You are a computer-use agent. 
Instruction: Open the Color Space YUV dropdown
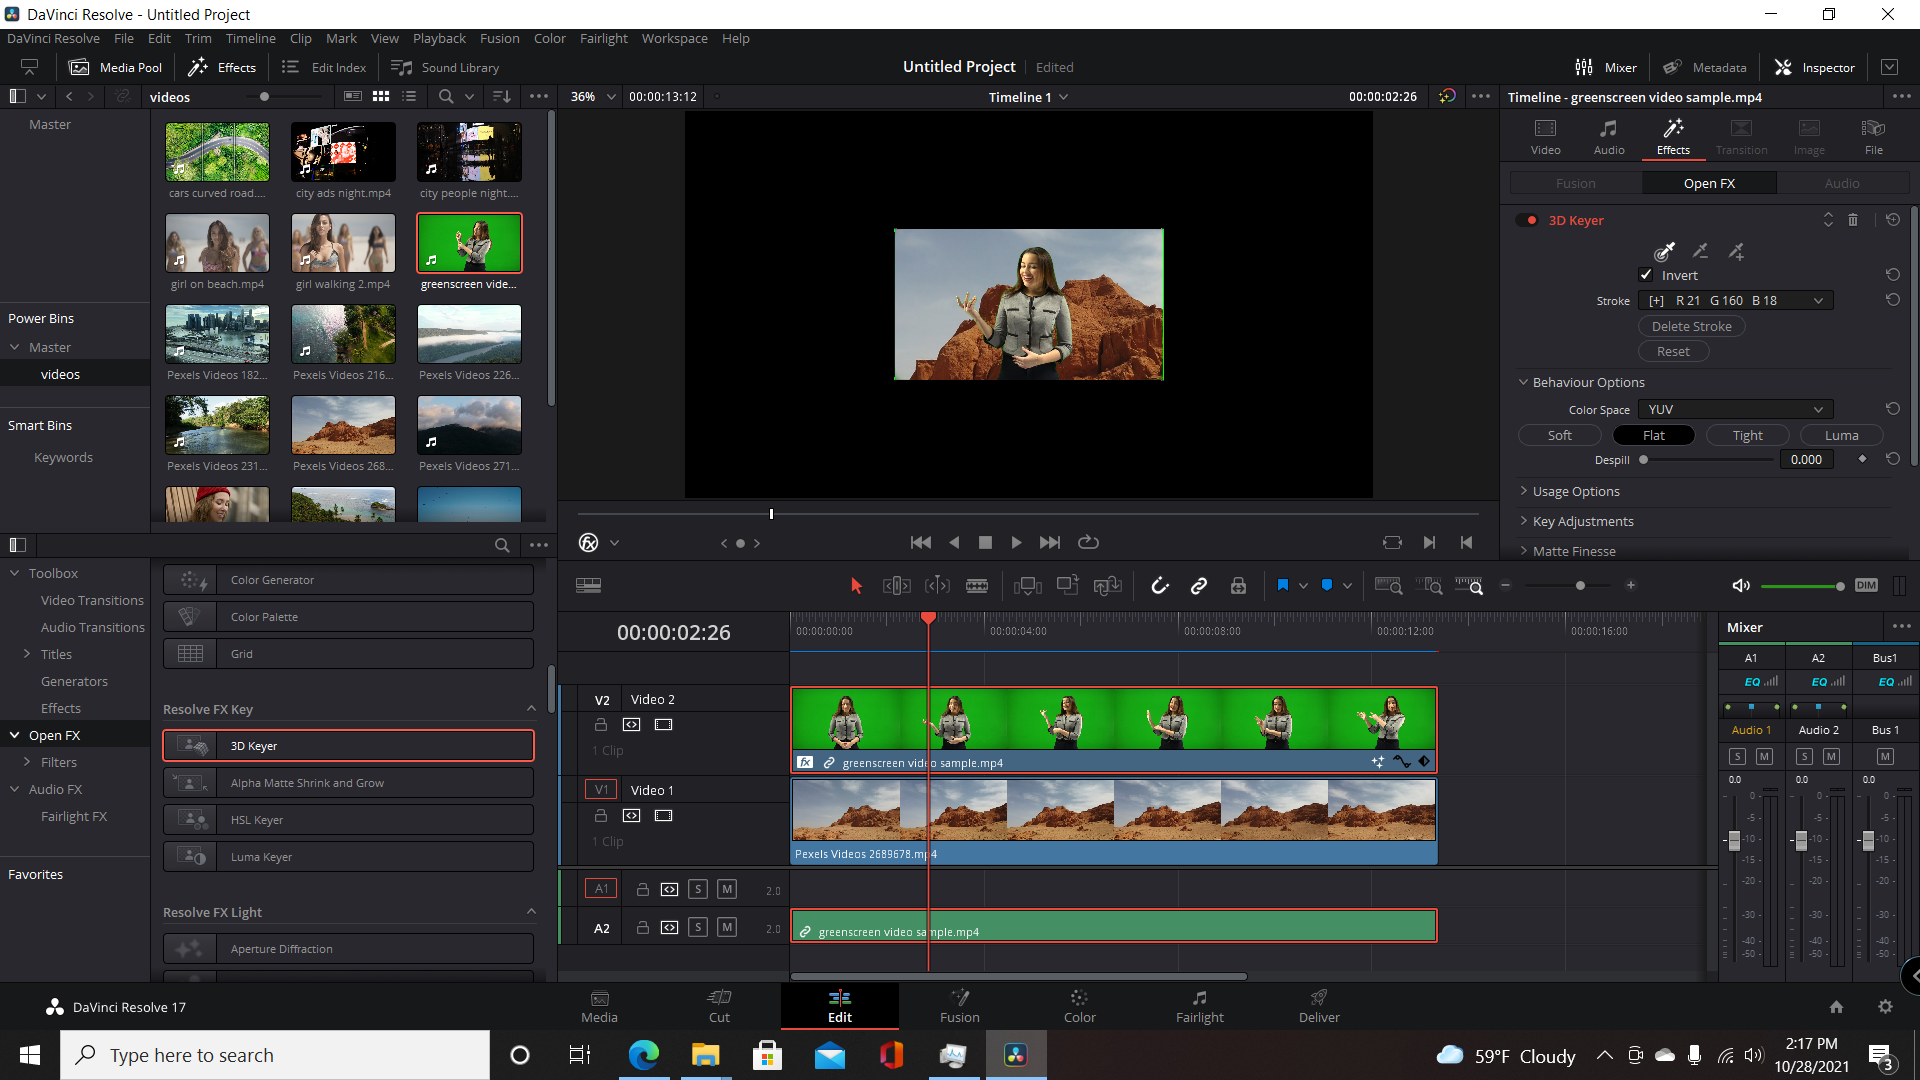(1735, 410)
